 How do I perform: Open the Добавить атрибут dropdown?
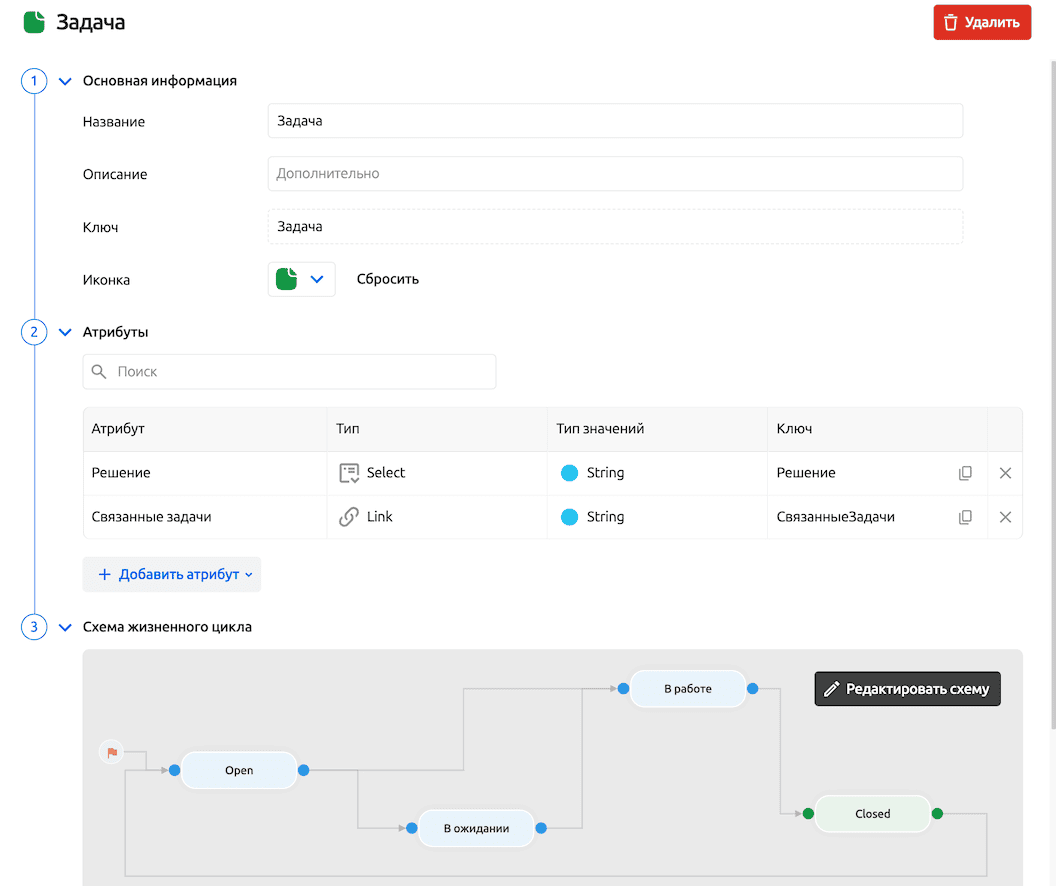[172, 574]
